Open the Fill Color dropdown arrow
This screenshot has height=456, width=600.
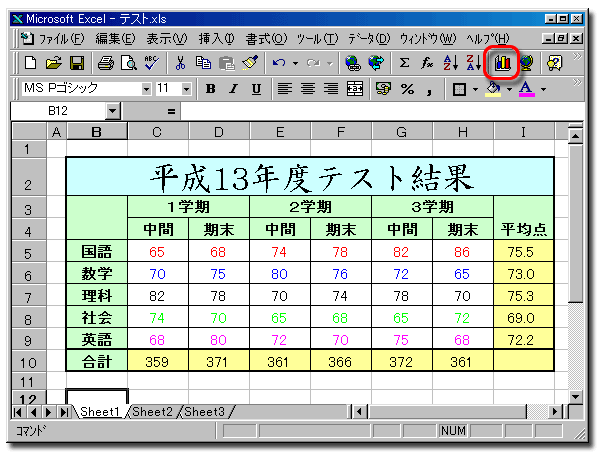tap(509, 89)
